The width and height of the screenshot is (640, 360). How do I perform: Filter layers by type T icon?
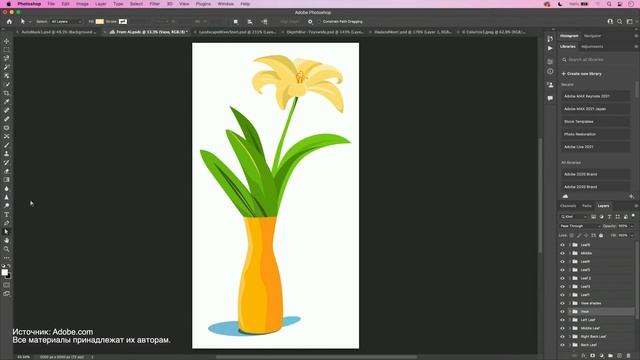609,217
